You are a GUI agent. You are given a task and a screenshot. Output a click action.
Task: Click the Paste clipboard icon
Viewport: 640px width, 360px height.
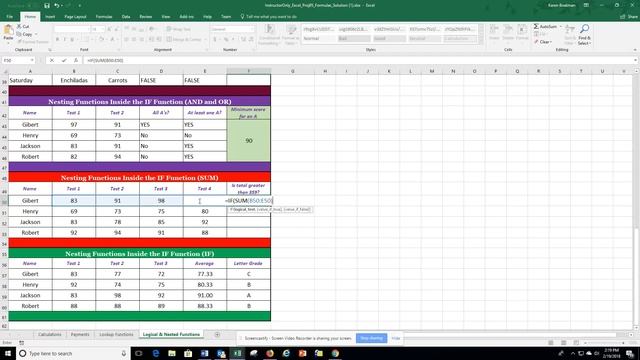pos(8,30)
